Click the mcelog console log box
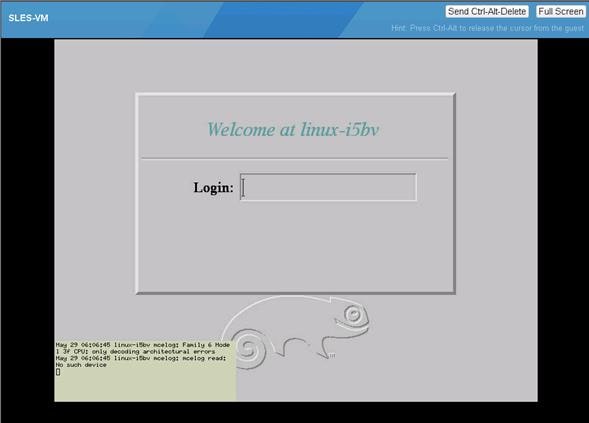 point(145,371)
